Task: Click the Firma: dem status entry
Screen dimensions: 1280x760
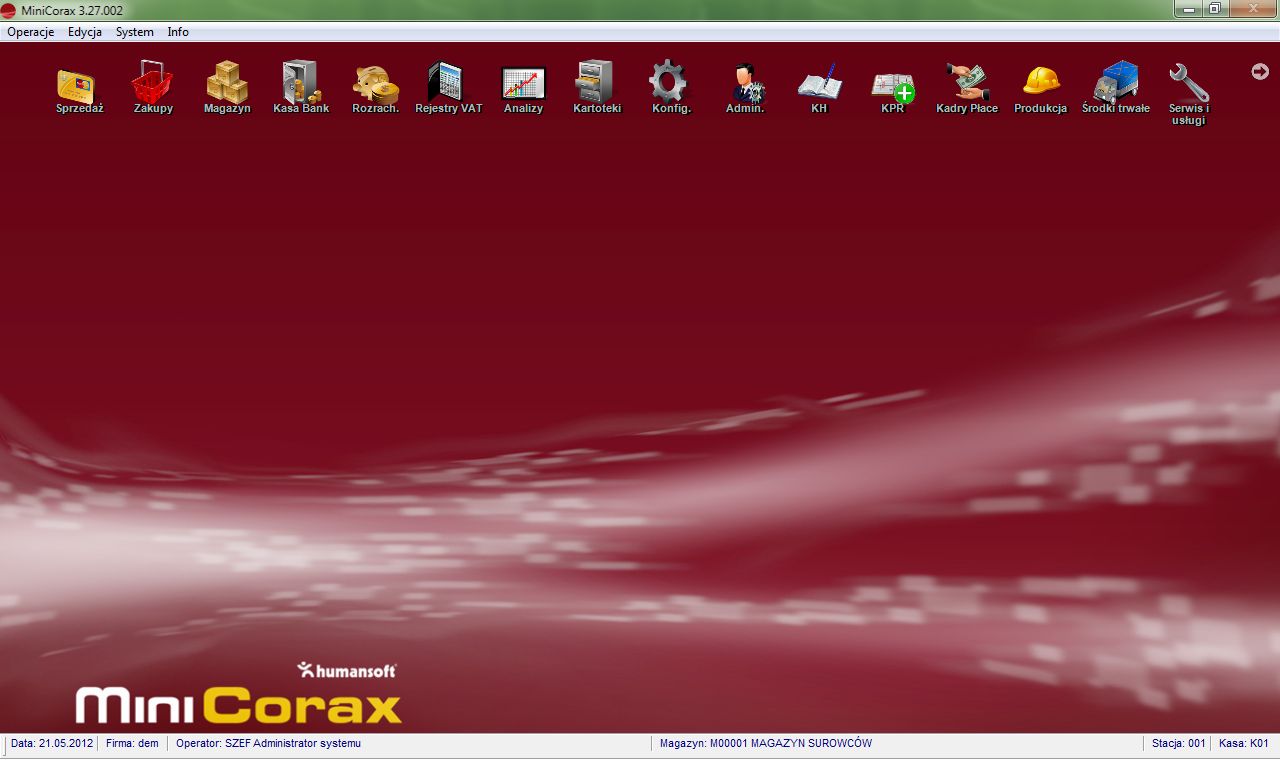Action: (x=132, y=744)
